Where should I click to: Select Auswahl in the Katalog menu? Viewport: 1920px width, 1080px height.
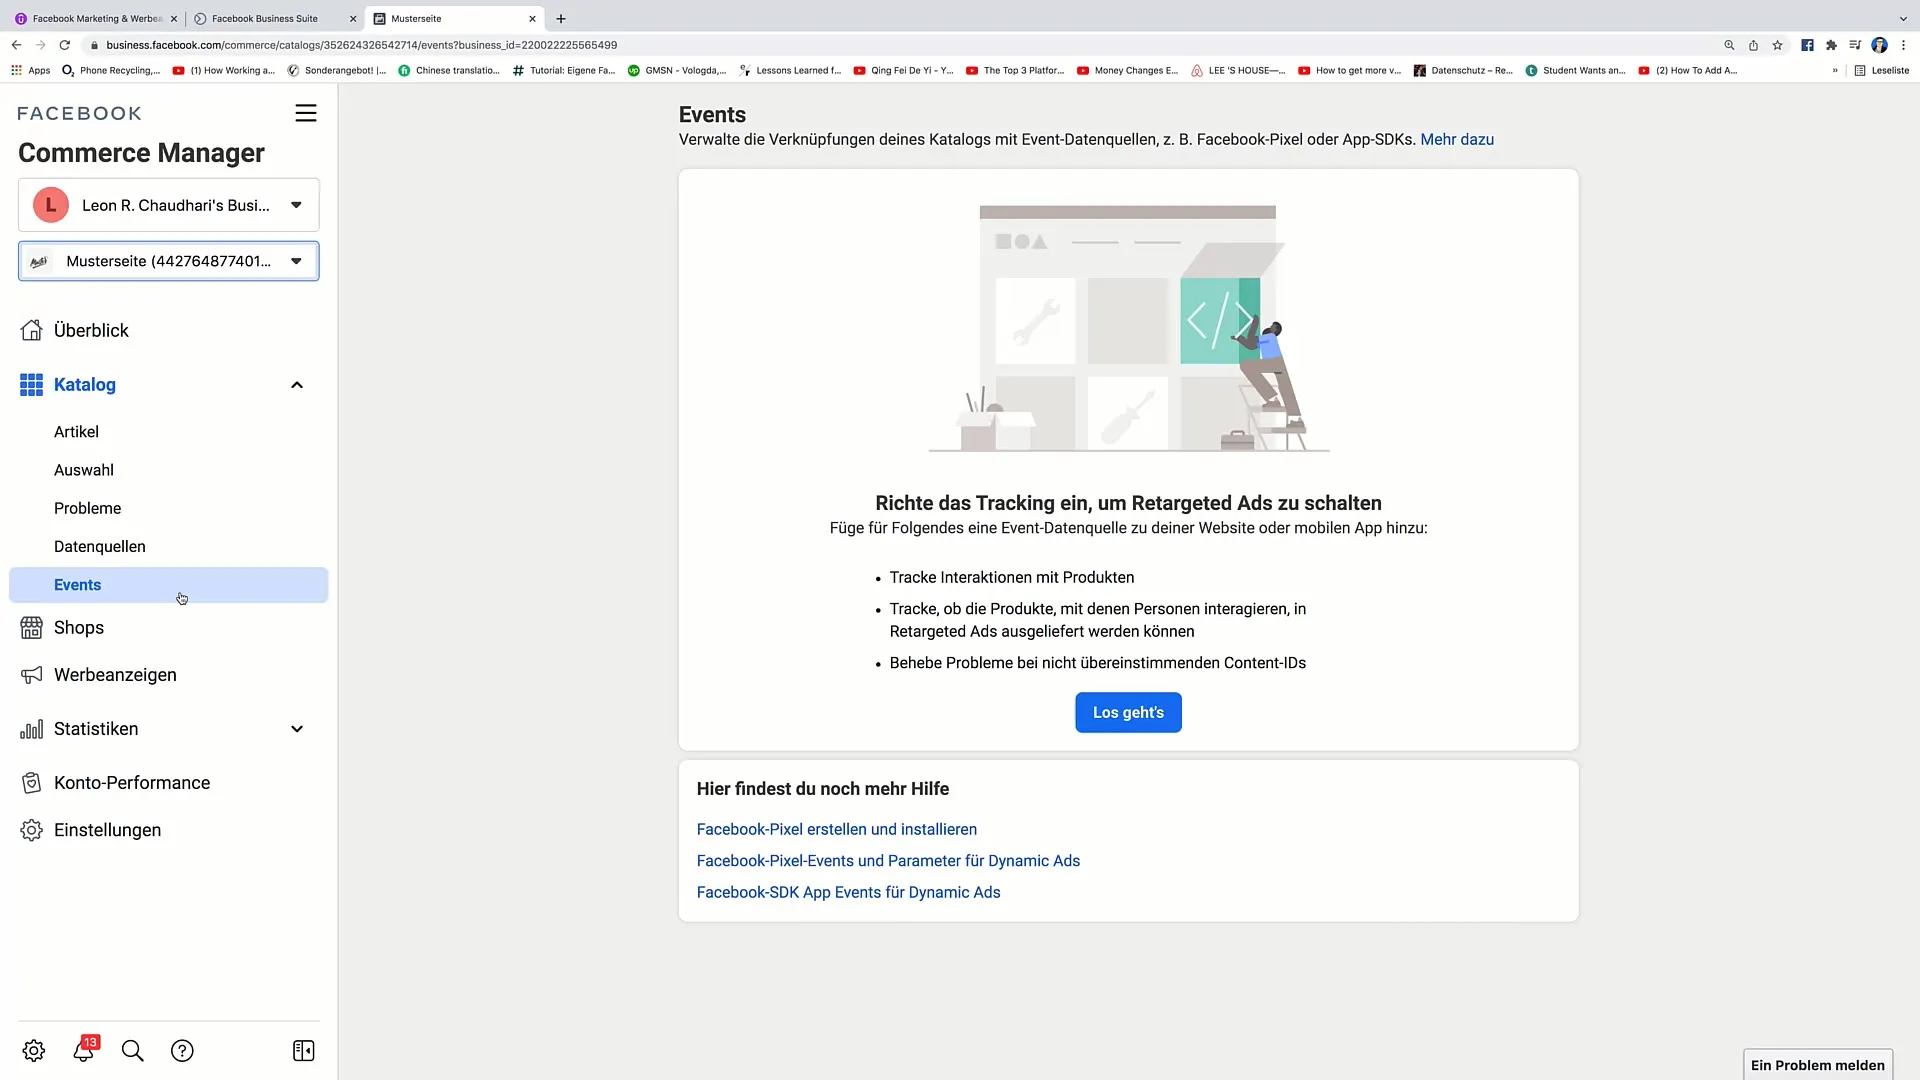(84, 470)
